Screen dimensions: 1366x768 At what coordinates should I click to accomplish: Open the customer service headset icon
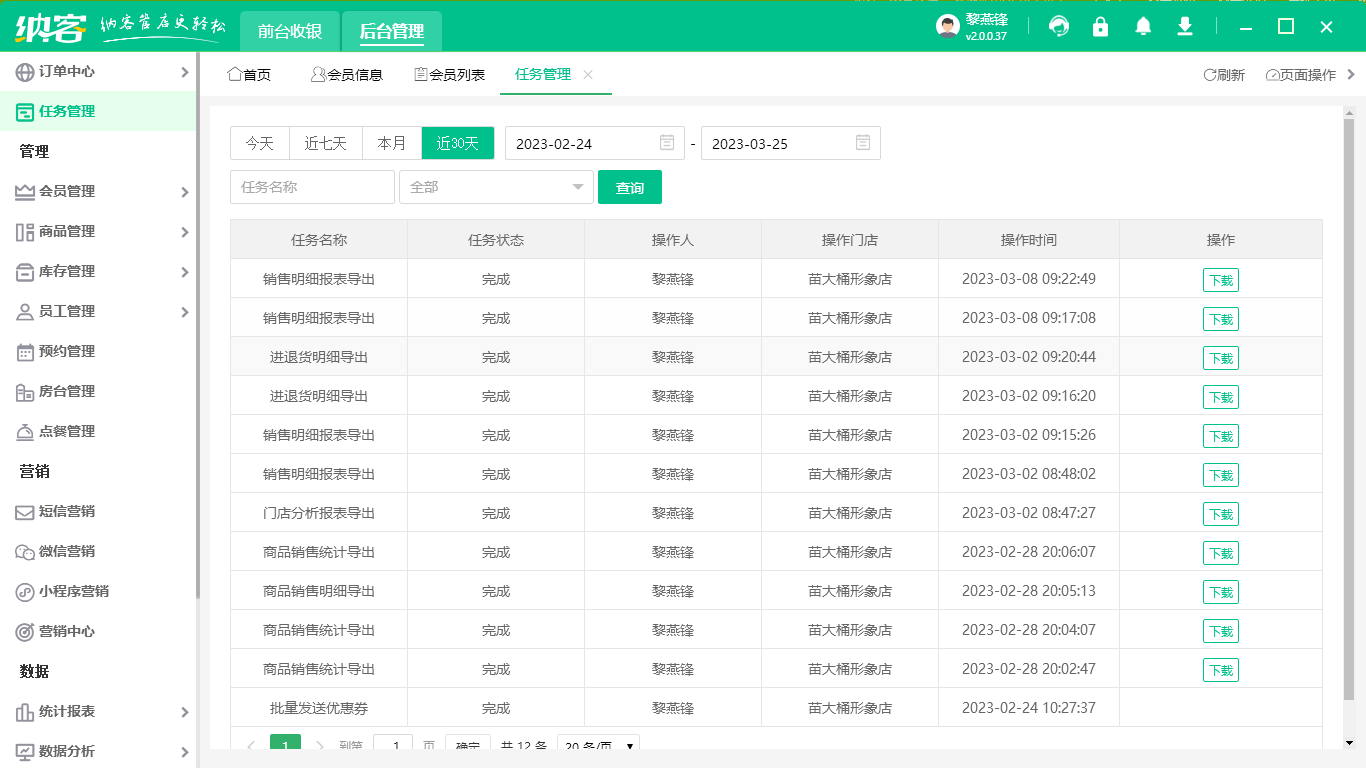click(x=1058, y=27)
